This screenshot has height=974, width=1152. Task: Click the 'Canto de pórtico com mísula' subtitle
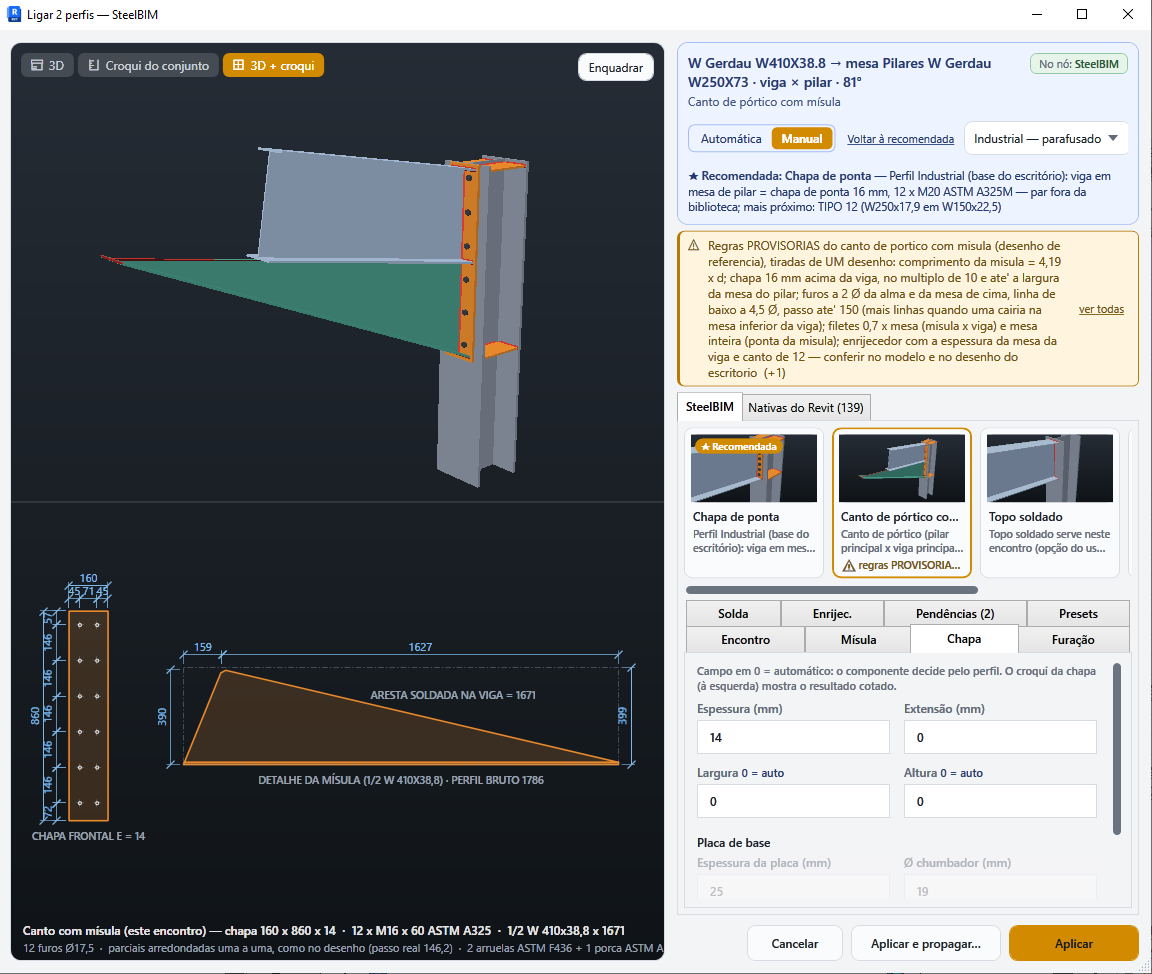(764, 102)
